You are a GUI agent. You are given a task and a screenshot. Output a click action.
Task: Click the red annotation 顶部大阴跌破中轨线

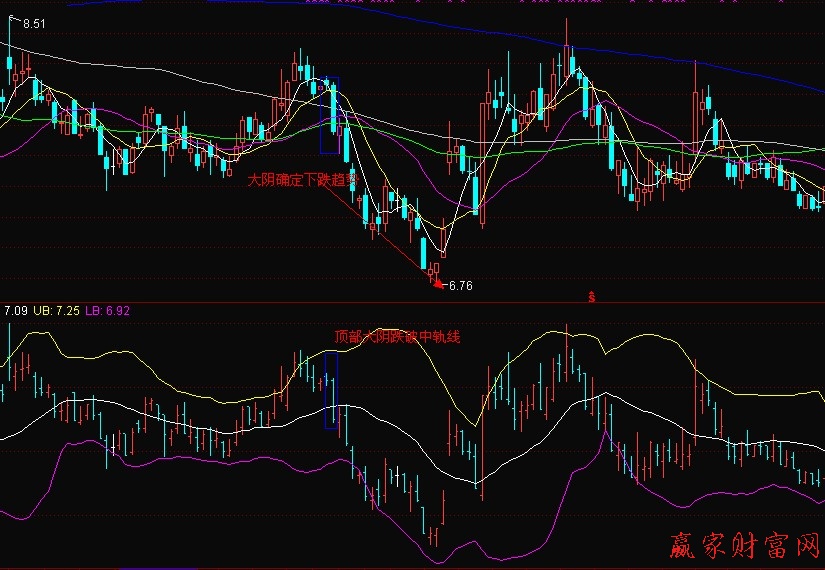pos(397,337)
